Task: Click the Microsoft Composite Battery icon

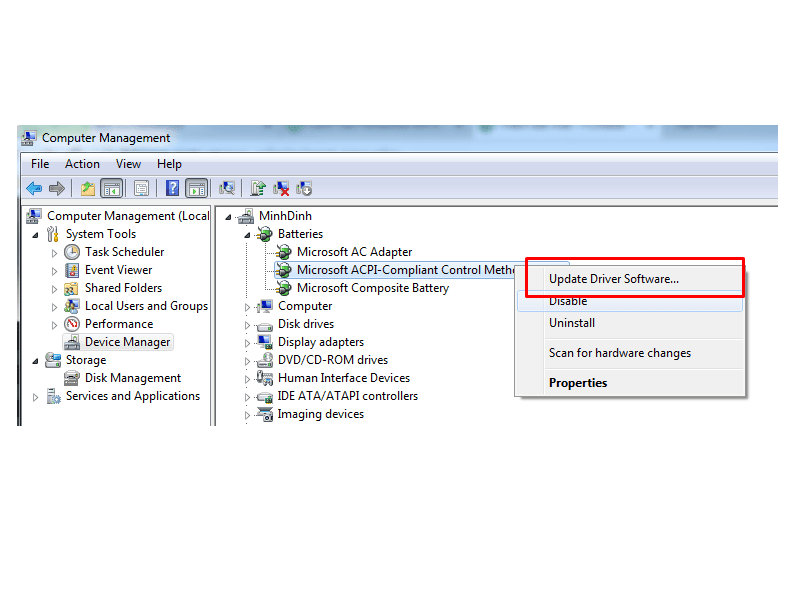Action: point(284,288)
